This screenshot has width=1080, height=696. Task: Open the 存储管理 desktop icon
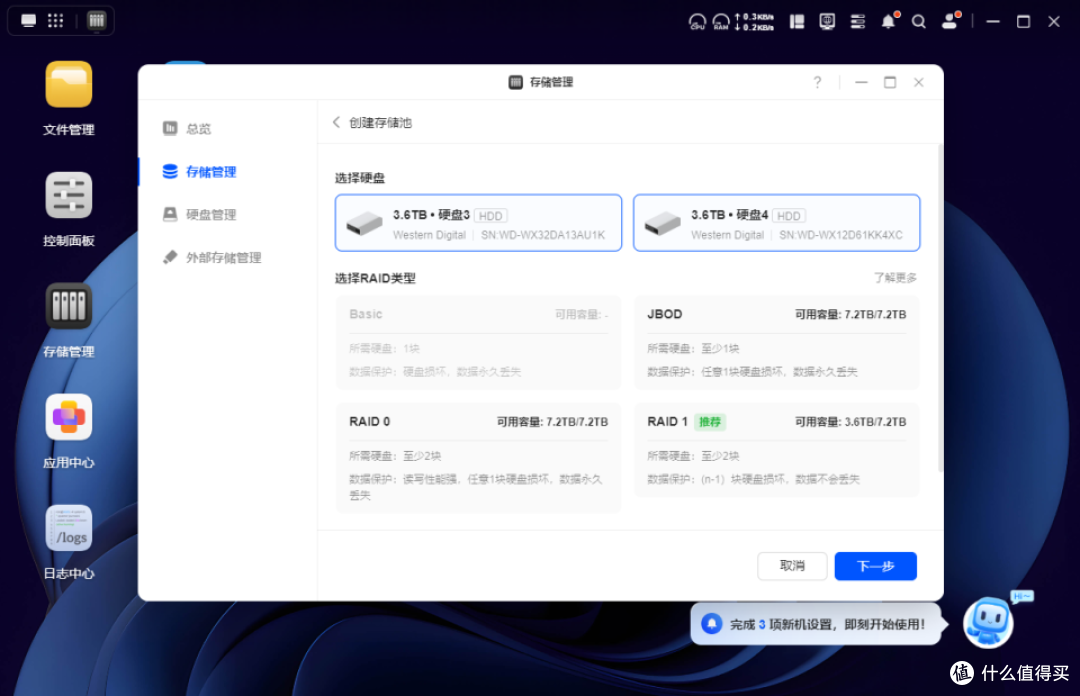click(x=68, y=306)
